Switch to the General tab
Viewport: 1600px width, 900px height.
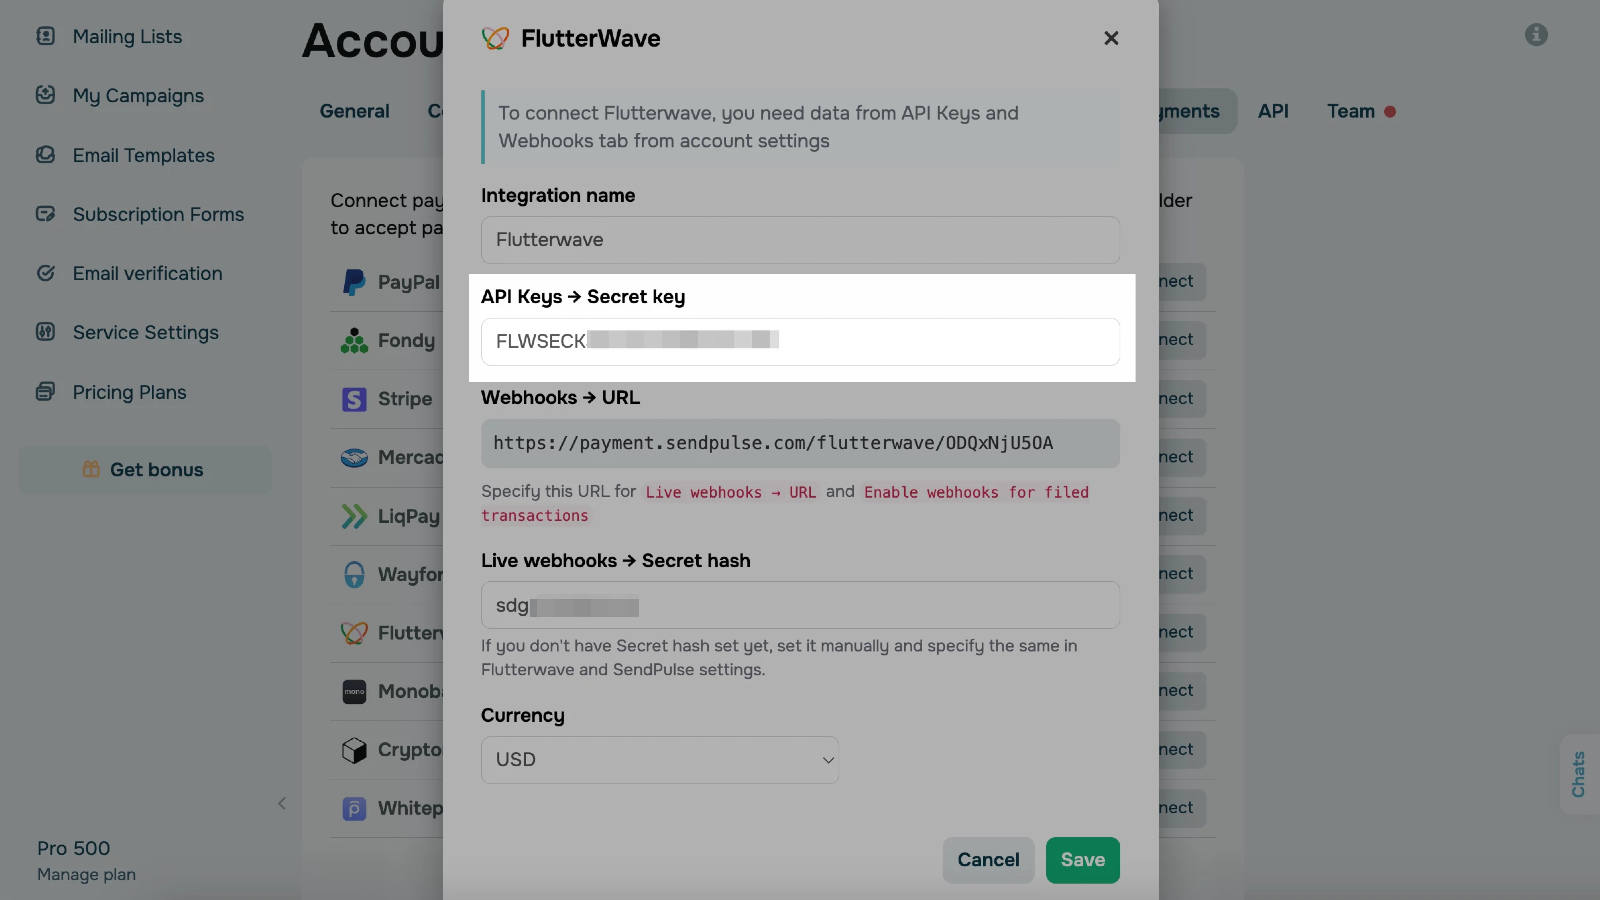tap(355, 111)
